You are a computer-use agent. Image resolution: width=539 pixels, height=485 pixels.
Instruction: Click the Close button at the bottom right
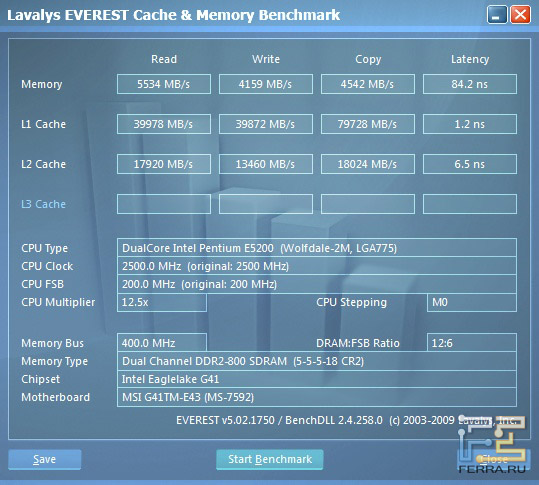click(x=494, y=459)
